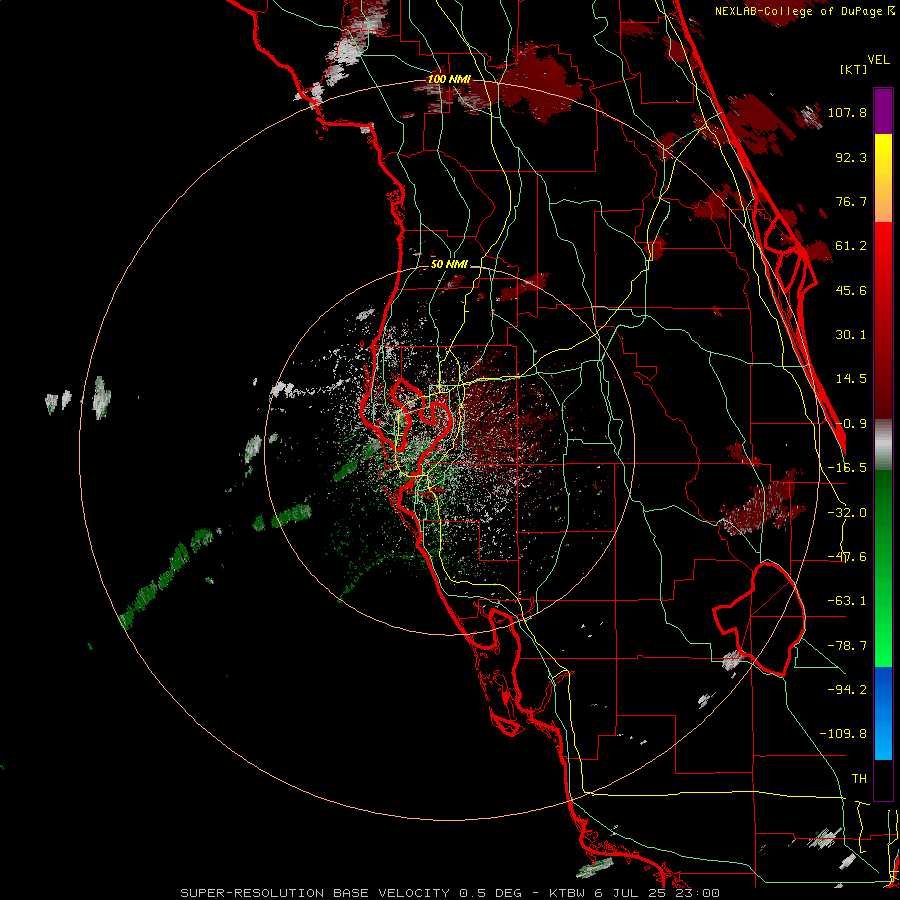Click the [KT] units label
The height and width of the screenshot is (900, 900).
(853, 69)
